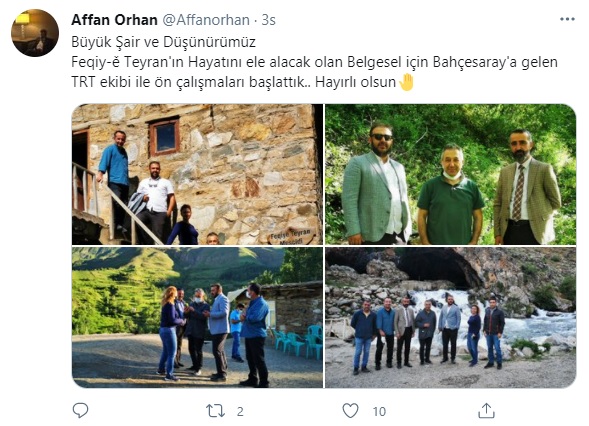Open the mountain road group photo
The width and height of the screenshot is (589, 426).
(x=197, y=317)
